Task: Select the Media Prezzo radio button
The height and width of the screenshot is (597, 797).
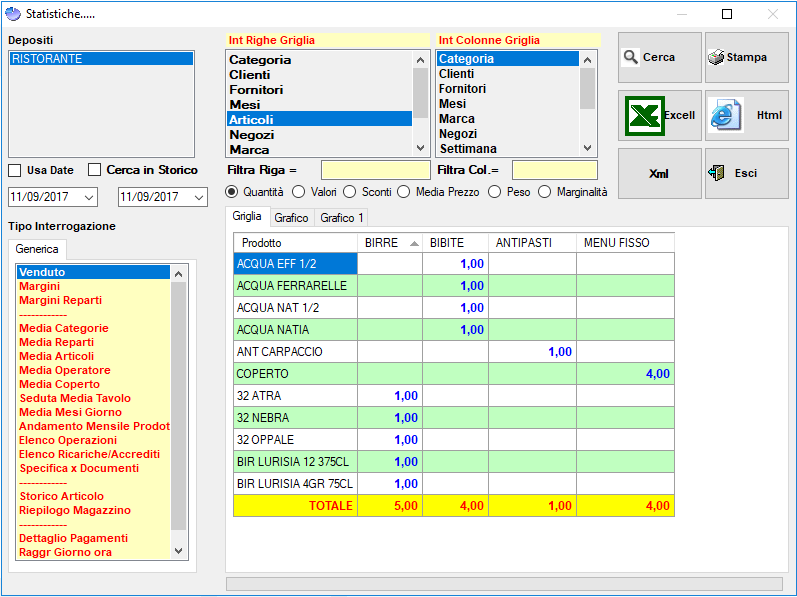Action: [x=404, y=192]
